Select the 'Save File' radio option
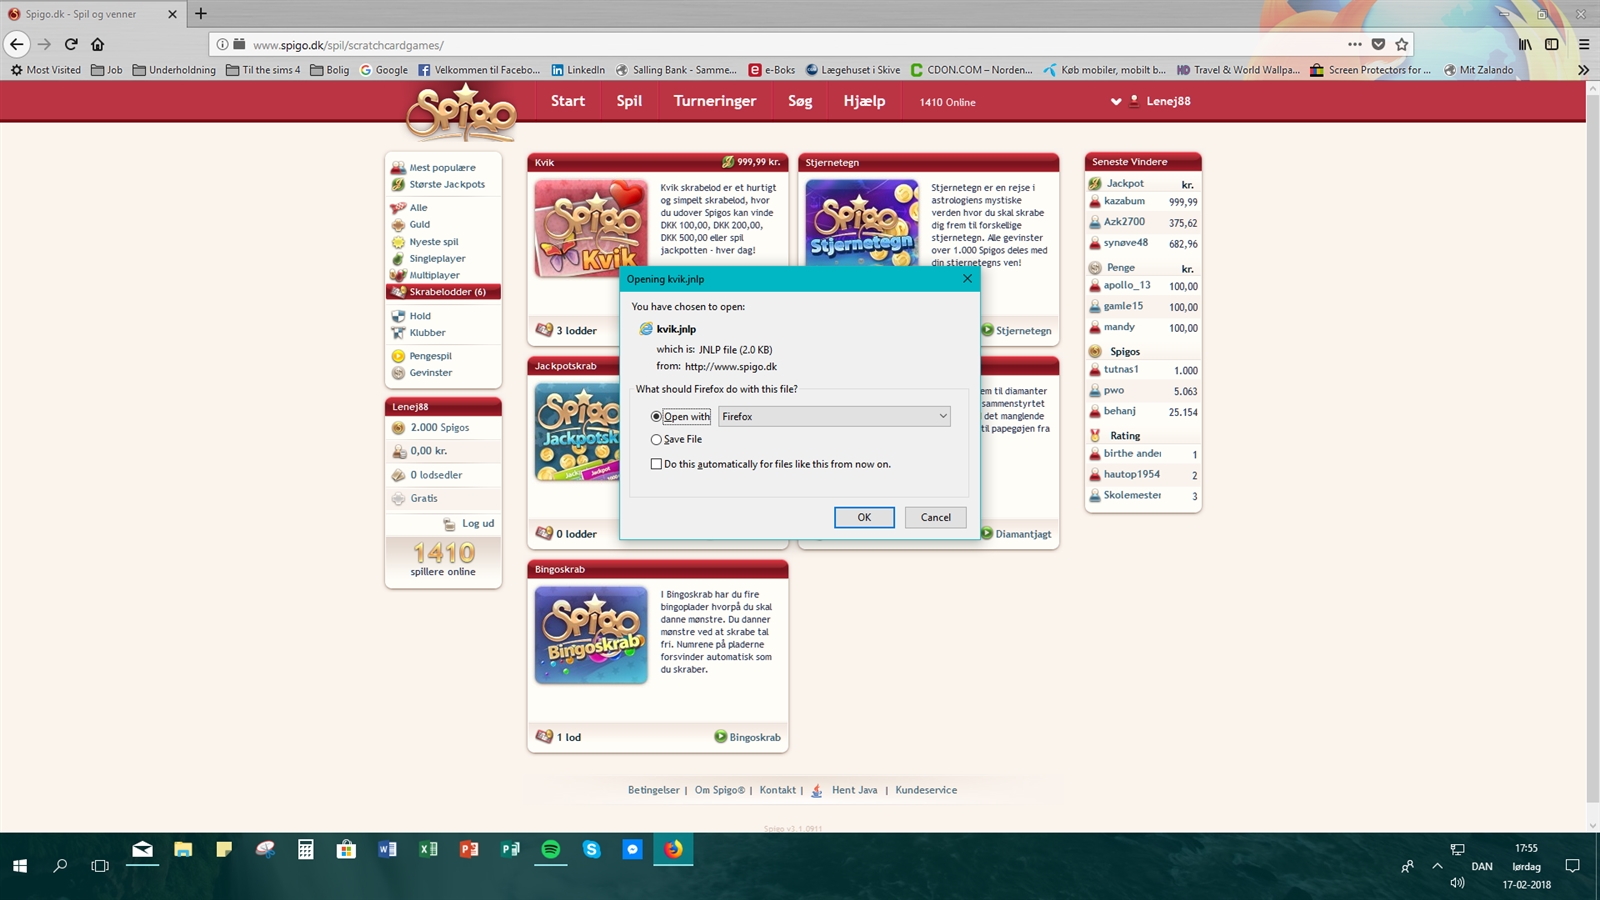Viewport: 1600px width, 900px height. [x=656, y=440]
